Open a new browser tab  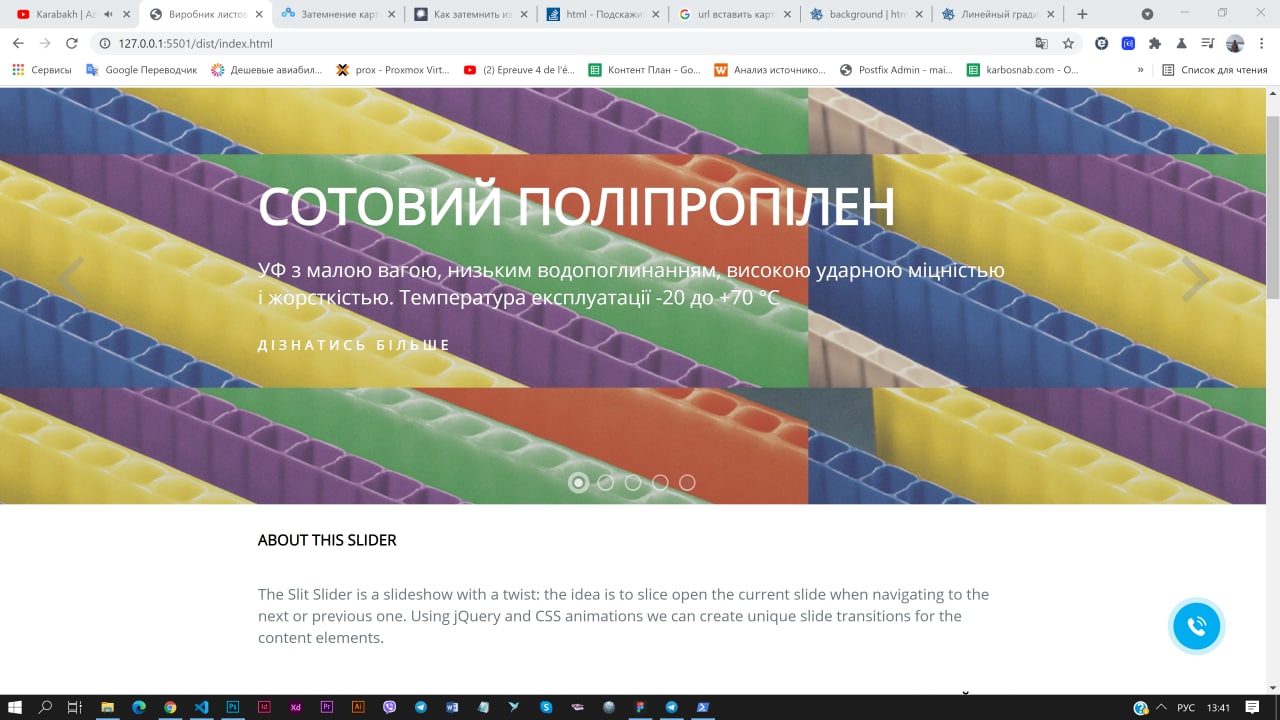(1082, 14)
